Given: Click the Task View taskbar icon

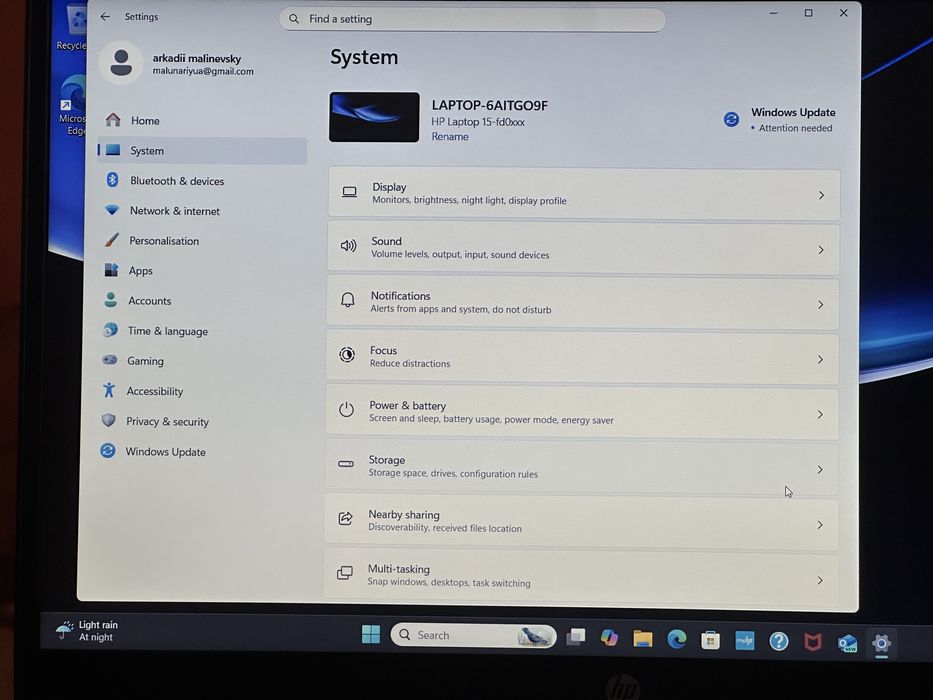Looking at the screenshot, I should (575, 637).
